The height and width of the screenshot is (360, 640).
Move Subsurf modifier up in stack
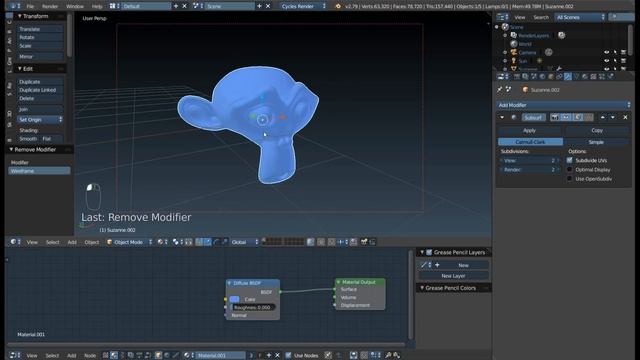point(603,117)
